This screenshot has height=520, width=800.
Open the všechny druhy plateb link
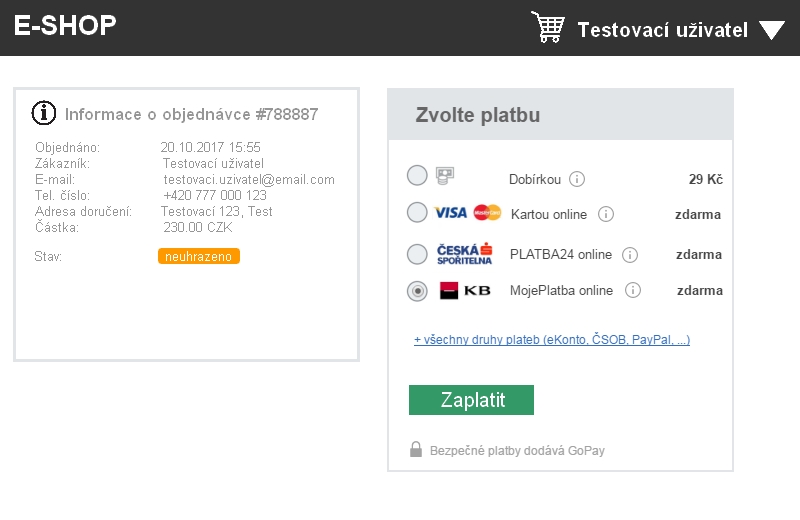click(552, 340)
